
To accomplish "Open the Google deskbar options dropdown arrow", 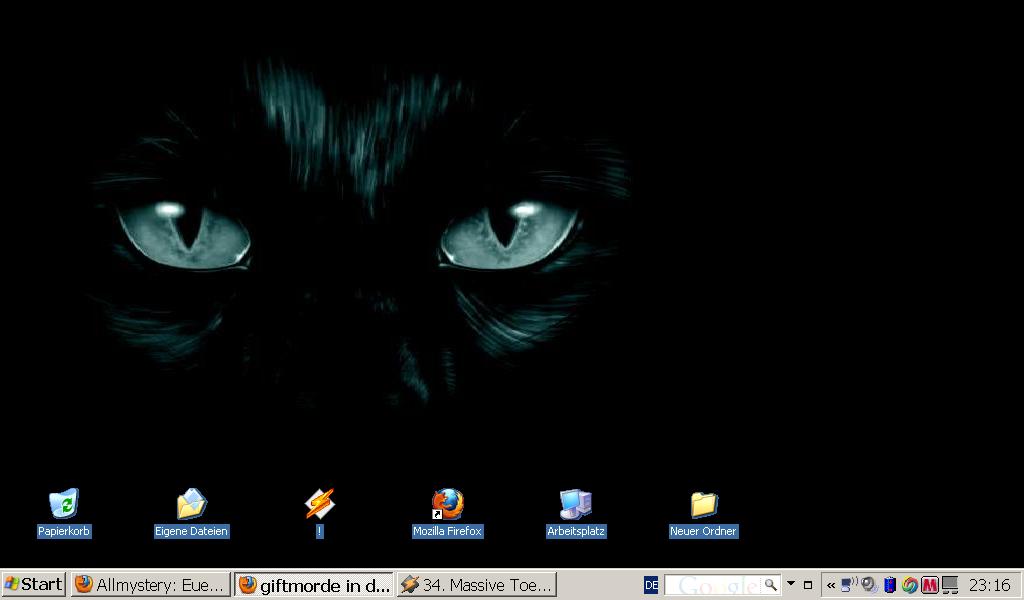I will click(791, 584).
